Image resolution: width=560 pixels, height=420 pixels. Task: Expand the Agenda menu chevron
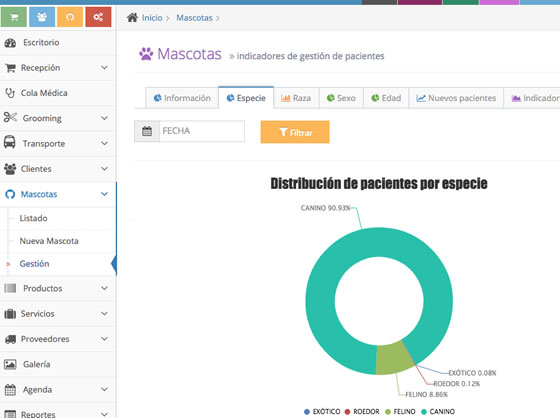pyautogui.click(x=104, y=389)
